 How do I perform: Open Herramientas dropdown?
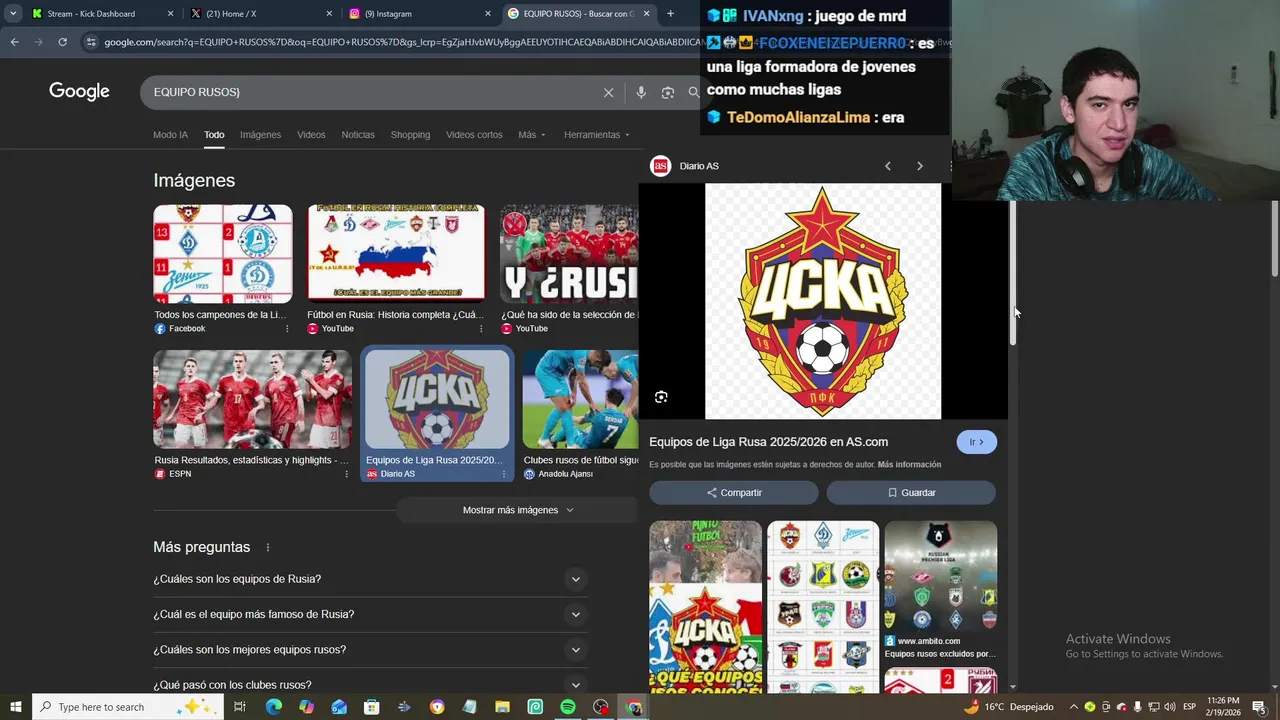tap(597, 135)
